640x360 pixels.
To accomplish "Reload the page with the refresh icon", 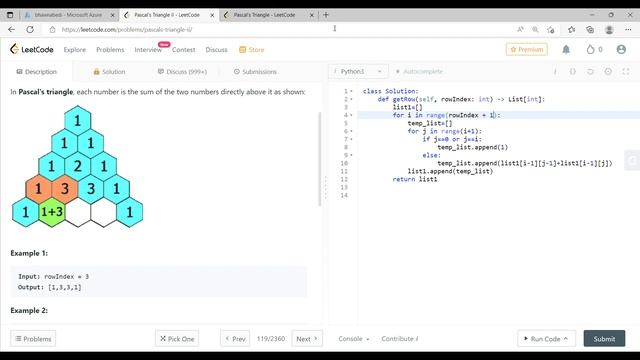I will [x=30, y=29].
